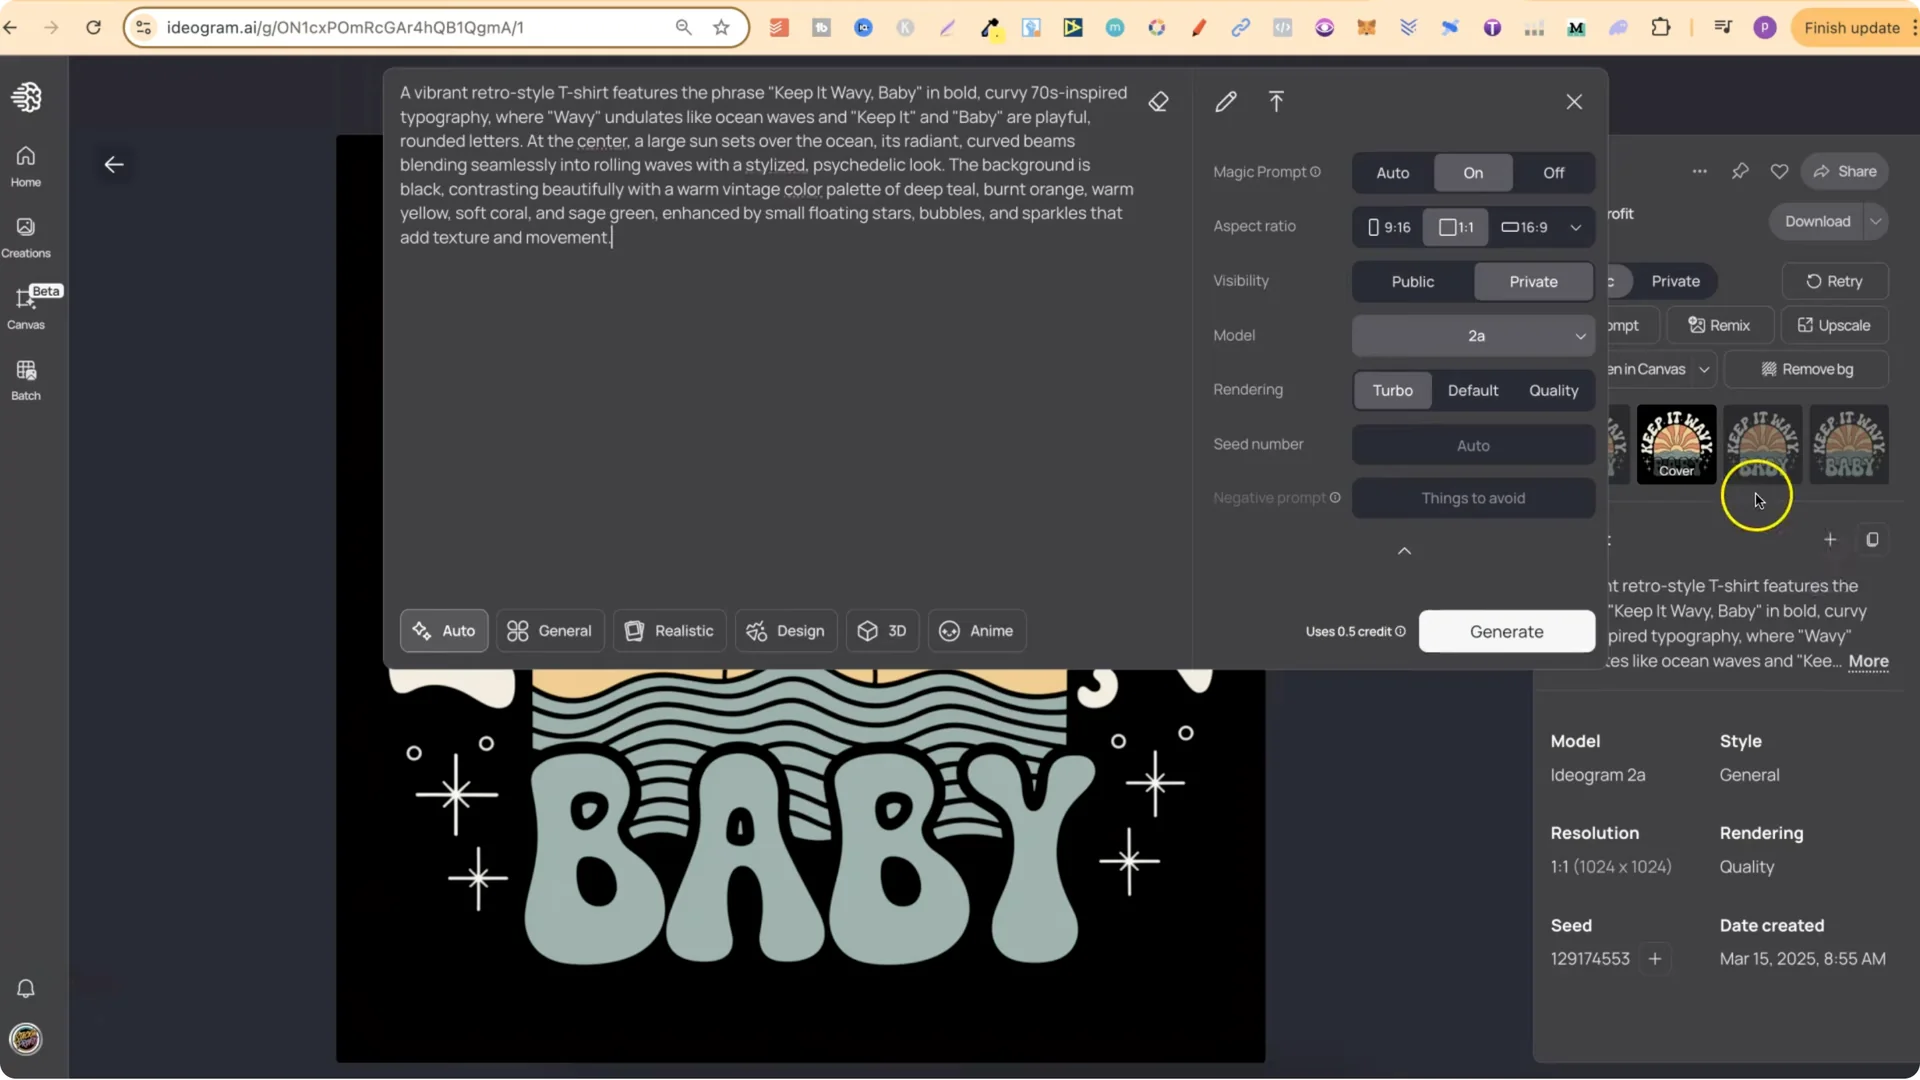Select the Anime style tab
This screenshot has height=1080, width=1920.
click(x=977, y=630)
